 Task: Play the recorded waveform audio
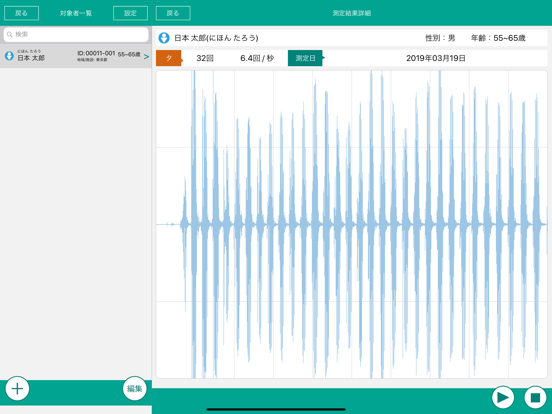point(503,397)
